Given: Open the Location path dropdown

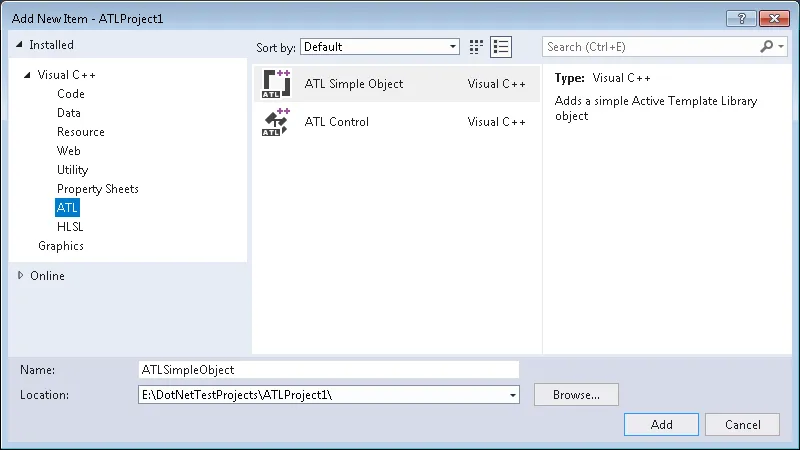Looking at the screenshot, I should (513, 395).
